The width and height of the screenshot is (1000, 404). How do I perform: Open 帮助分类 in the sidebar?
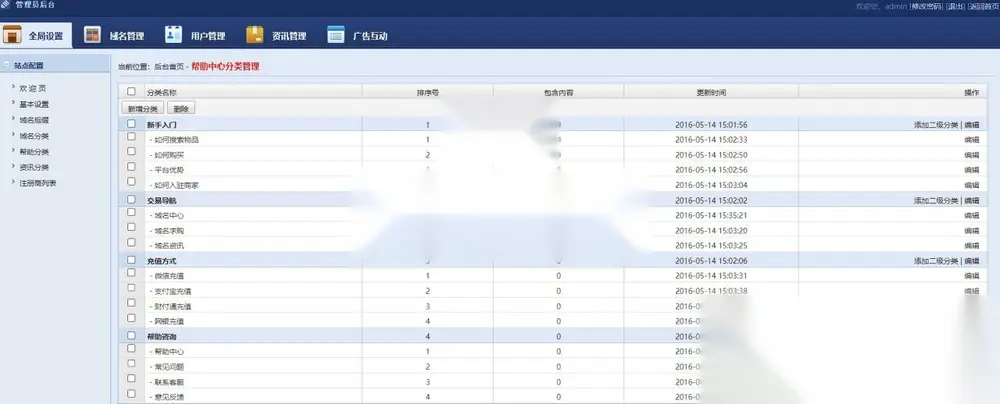click(34, 152)
